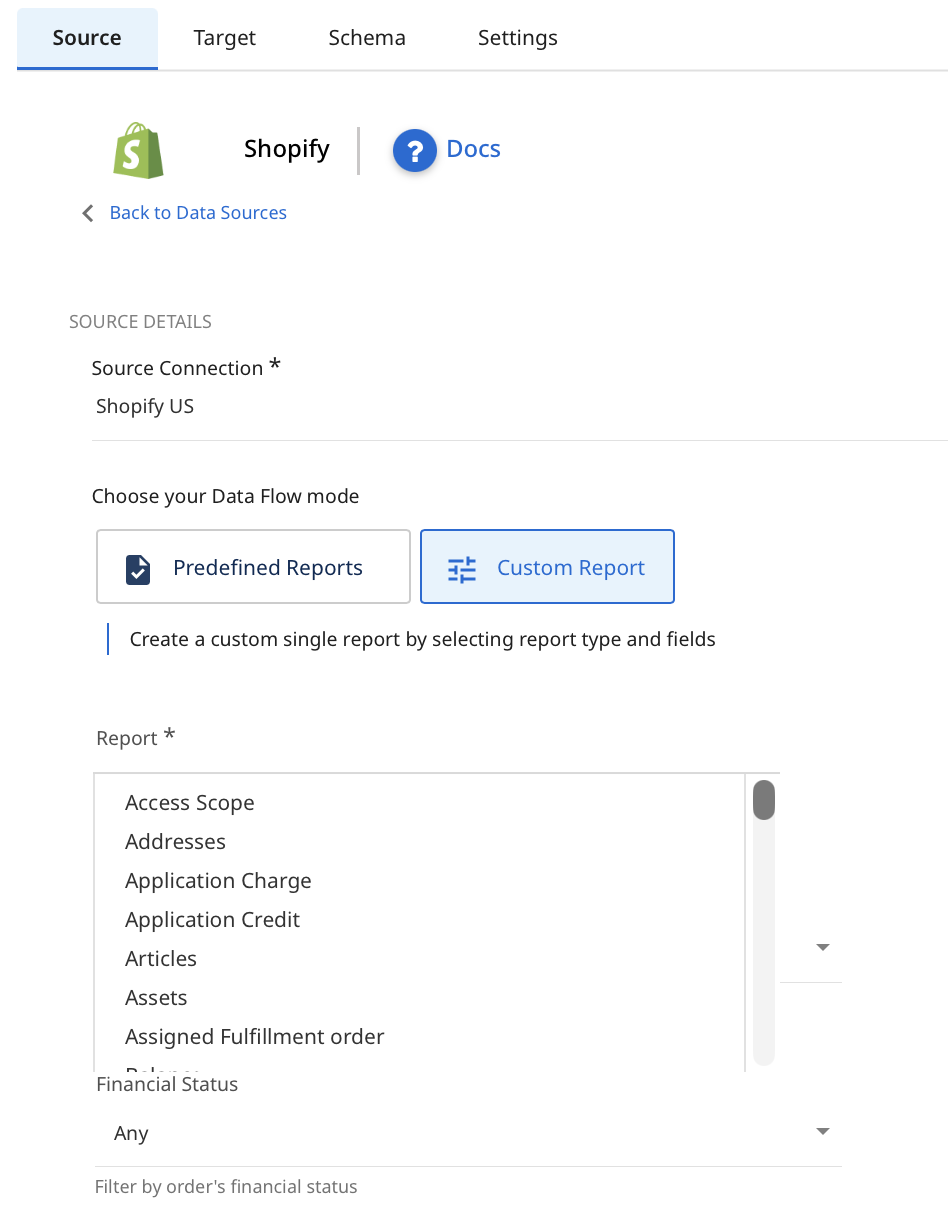Click the back chevron arrow icon
The width and height of the screenshot is (948, 1222).
click(88, 213)
